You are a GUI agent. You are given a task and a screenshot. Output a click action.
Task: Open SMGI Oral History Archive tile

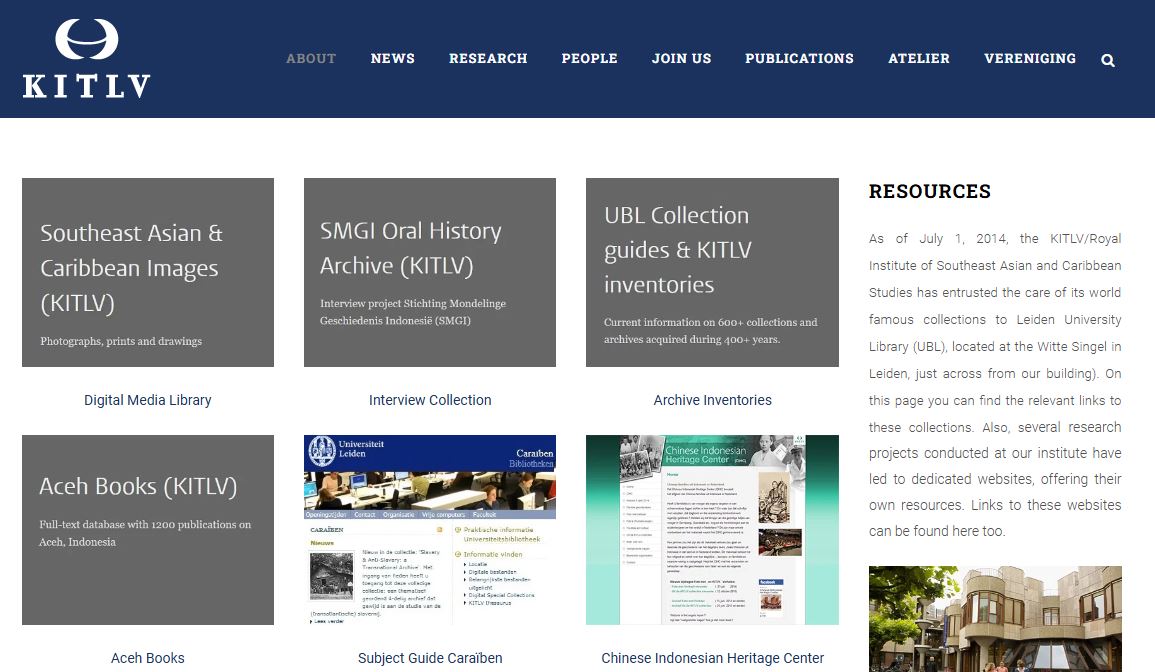430,272
